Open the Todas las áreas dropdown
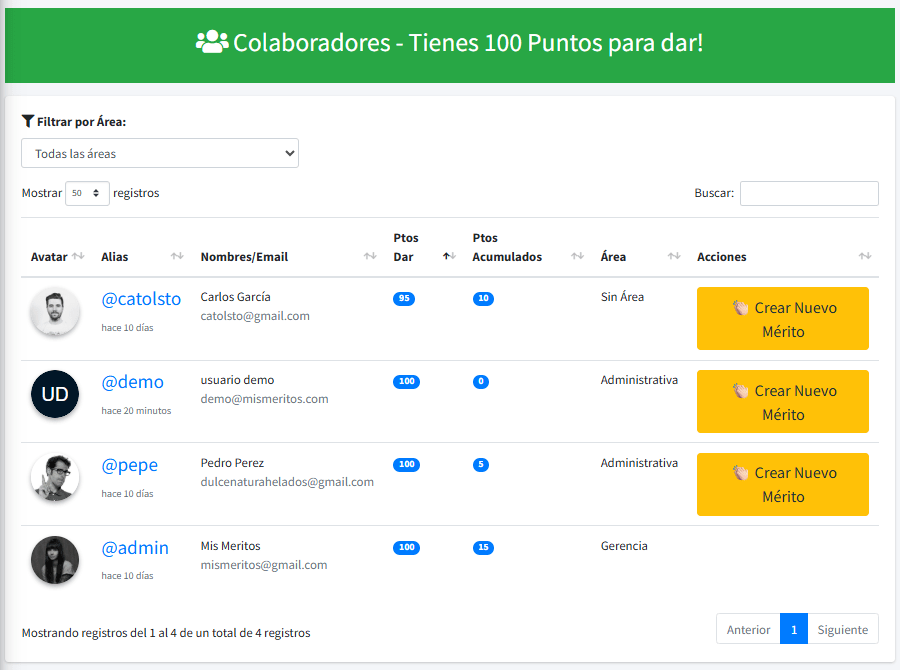 coord(160,153)
